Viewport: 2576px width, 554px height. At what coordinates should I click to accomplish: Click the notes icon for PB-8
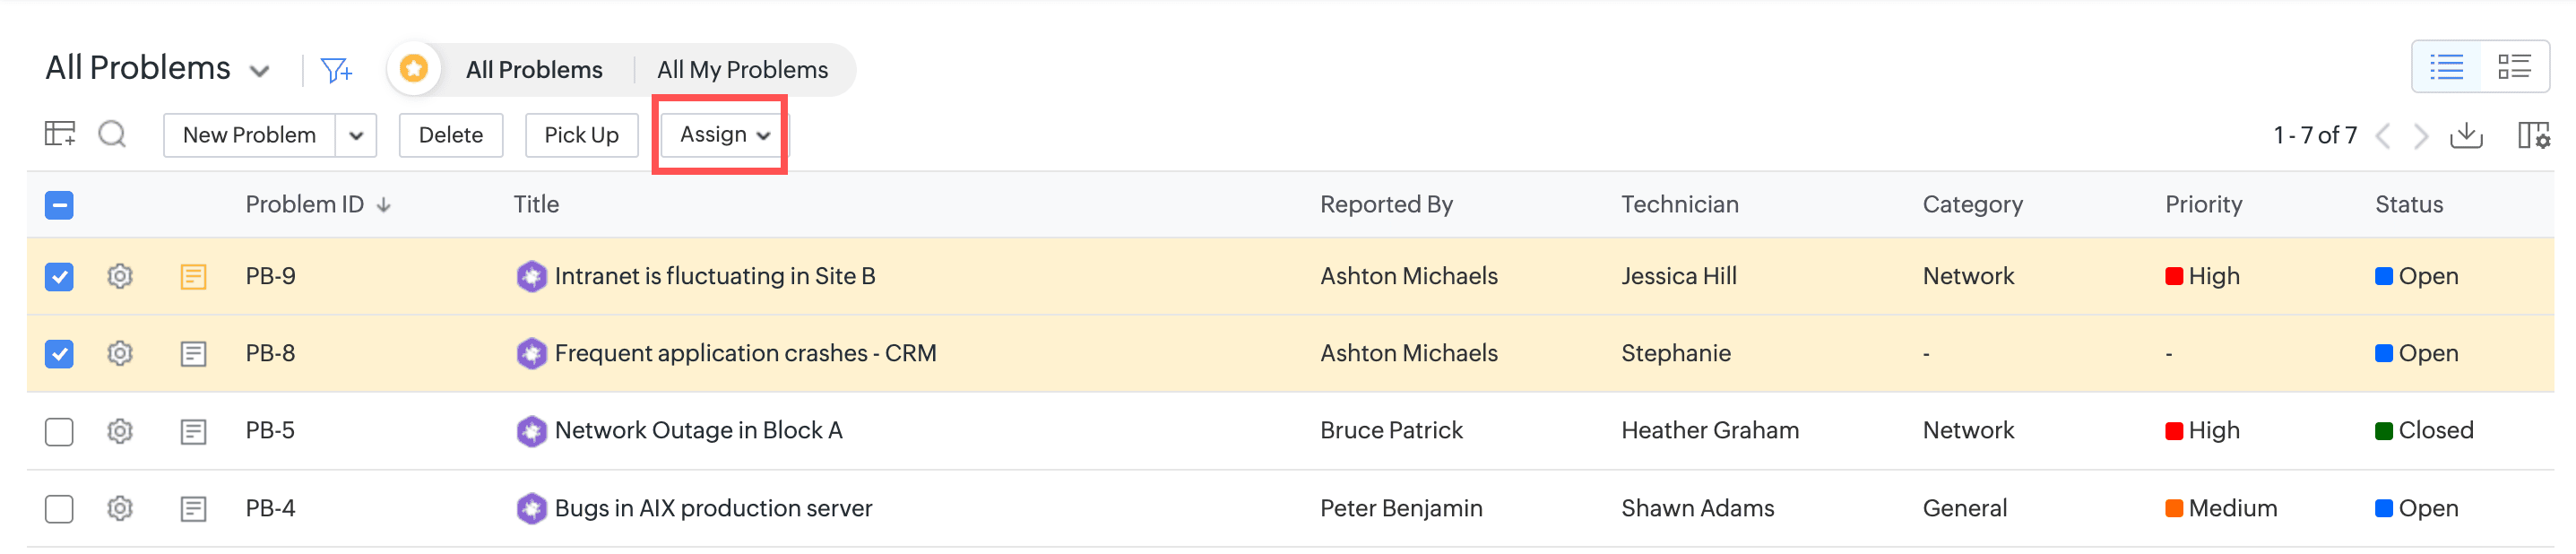(193, 354)
